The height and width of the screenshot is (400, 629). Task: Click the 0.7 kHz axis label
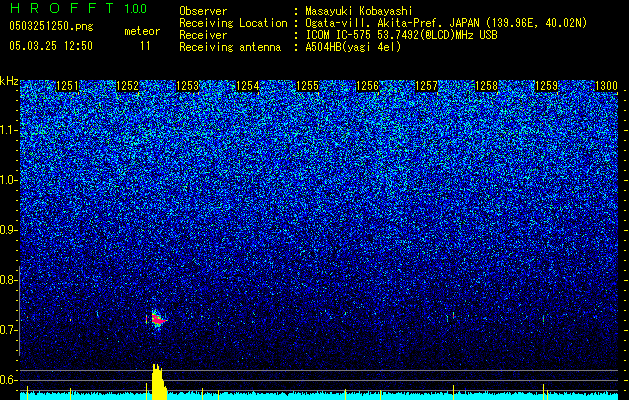[8, 330]
